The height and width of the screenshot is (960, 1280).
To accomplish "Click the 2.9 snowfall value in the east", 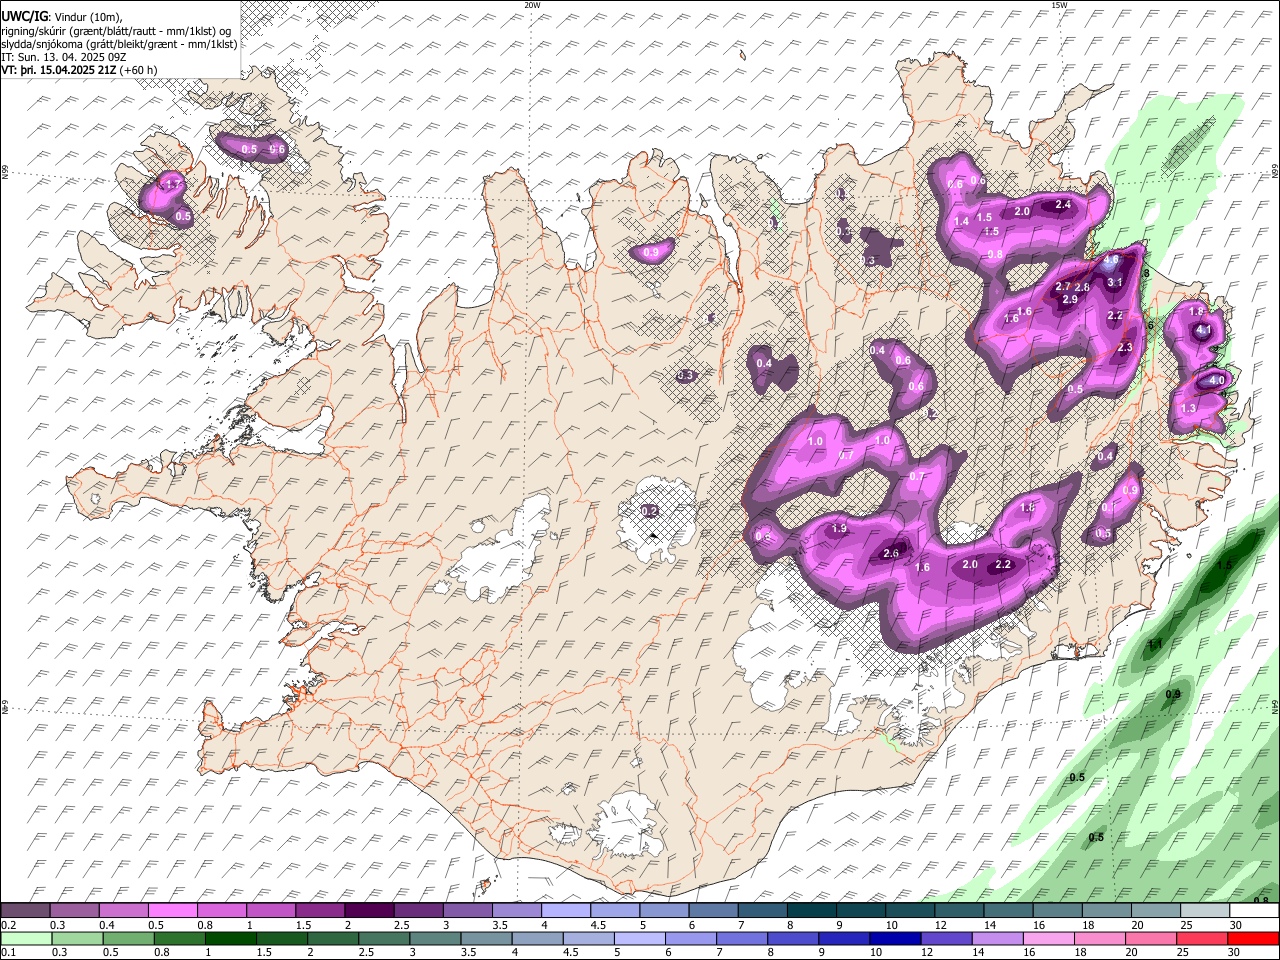I will [x=1069, y=300].
